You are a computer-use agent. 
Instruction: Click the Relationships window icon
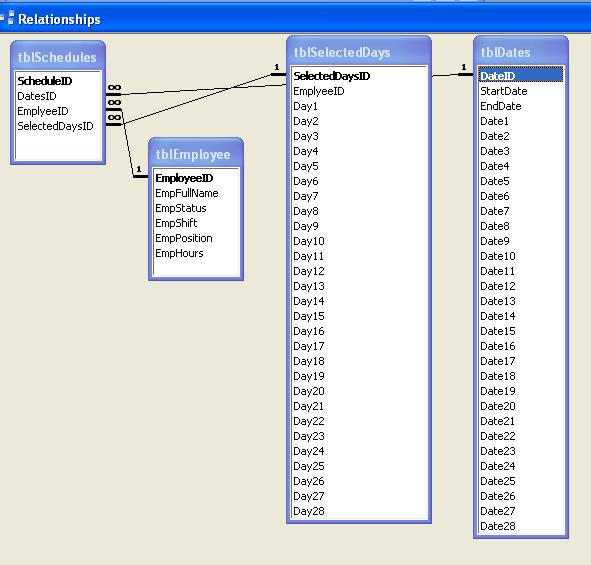tap(8, 18)
